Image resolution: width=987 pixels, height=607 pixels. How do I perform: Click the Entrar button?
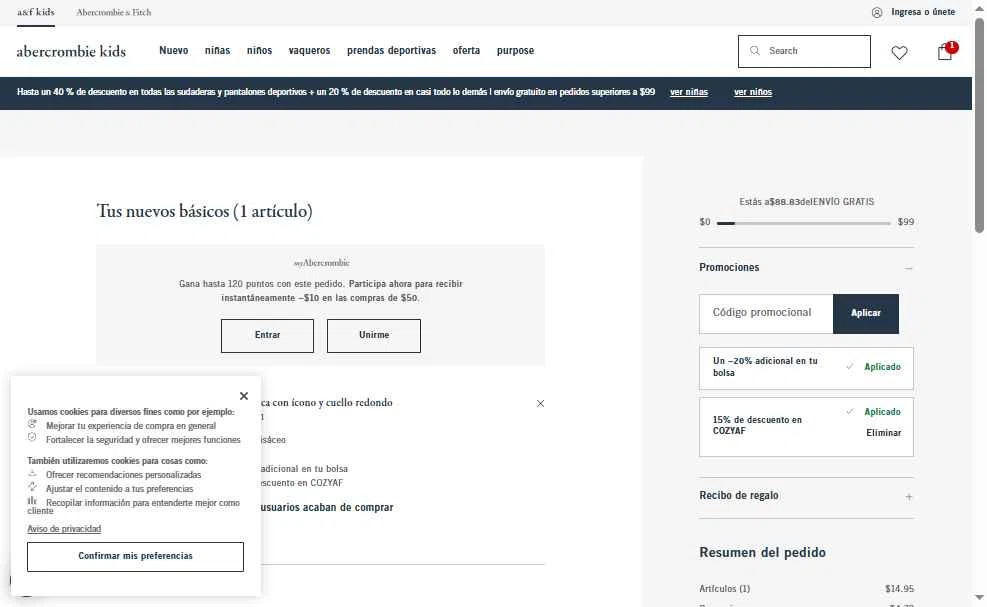coord(267,335)
